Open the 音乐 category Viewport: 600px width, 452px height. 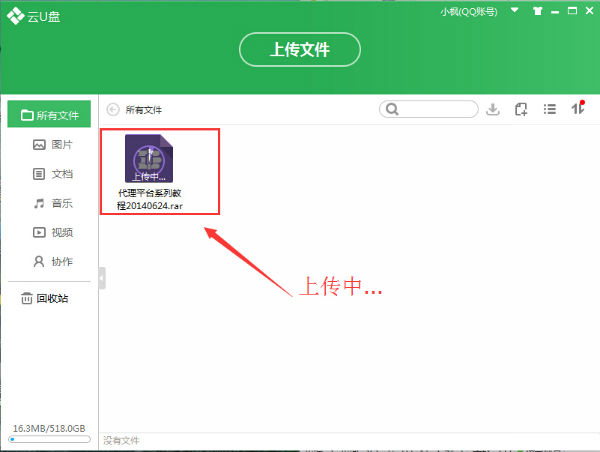click(x=53, y=203)
